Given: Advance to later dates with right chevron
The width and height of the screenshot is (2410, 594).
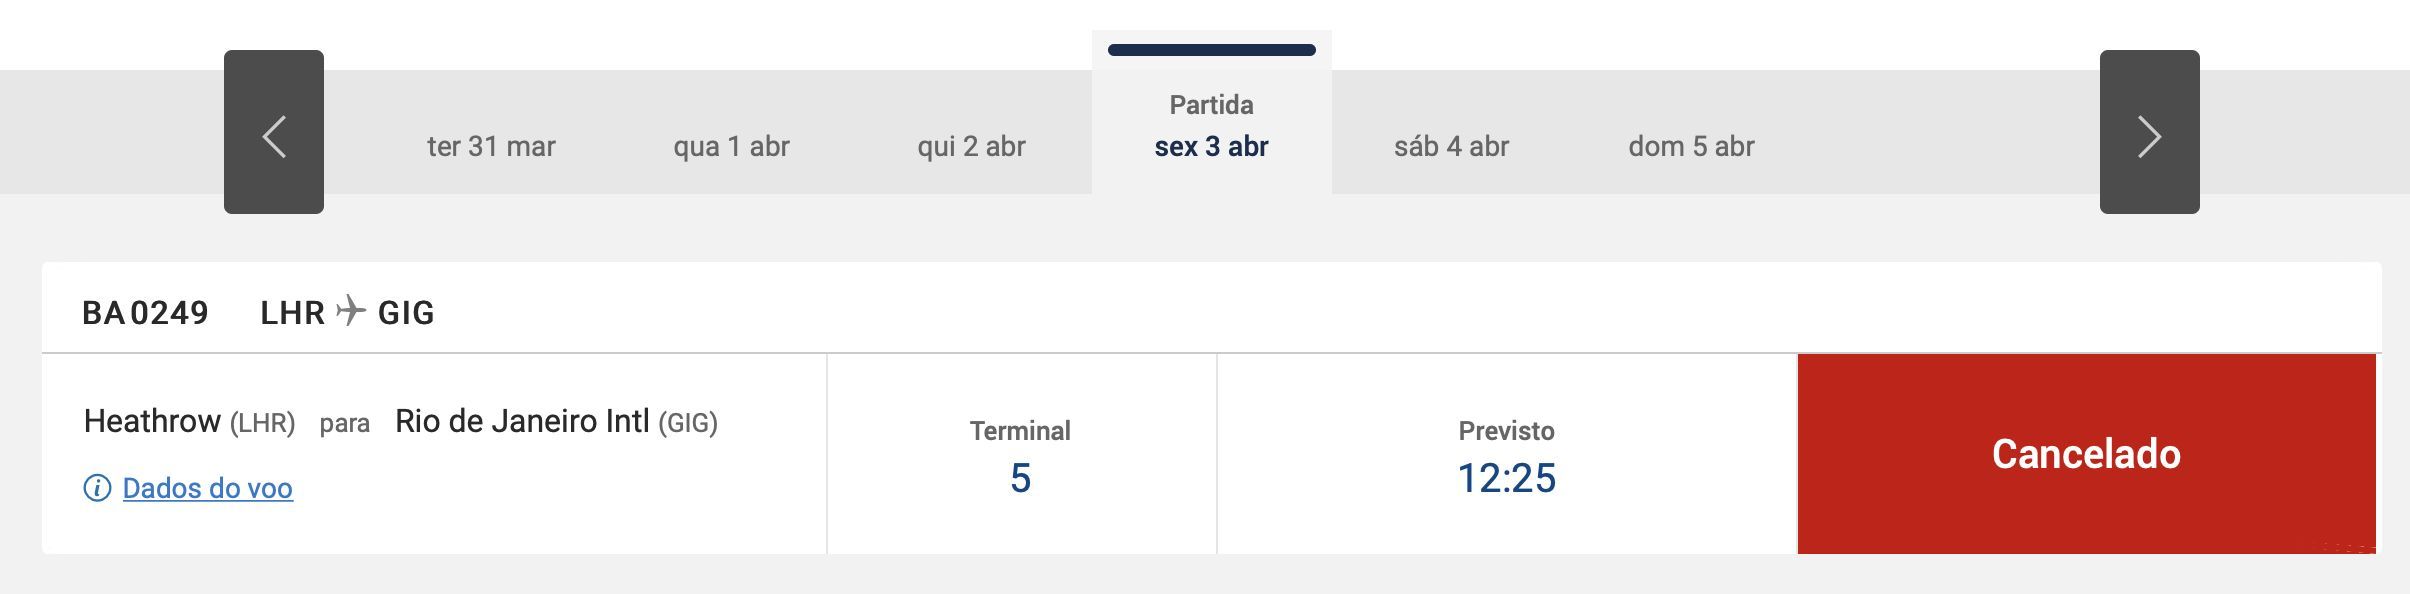Looking at the screenshot, I should tap(2149, 132).
